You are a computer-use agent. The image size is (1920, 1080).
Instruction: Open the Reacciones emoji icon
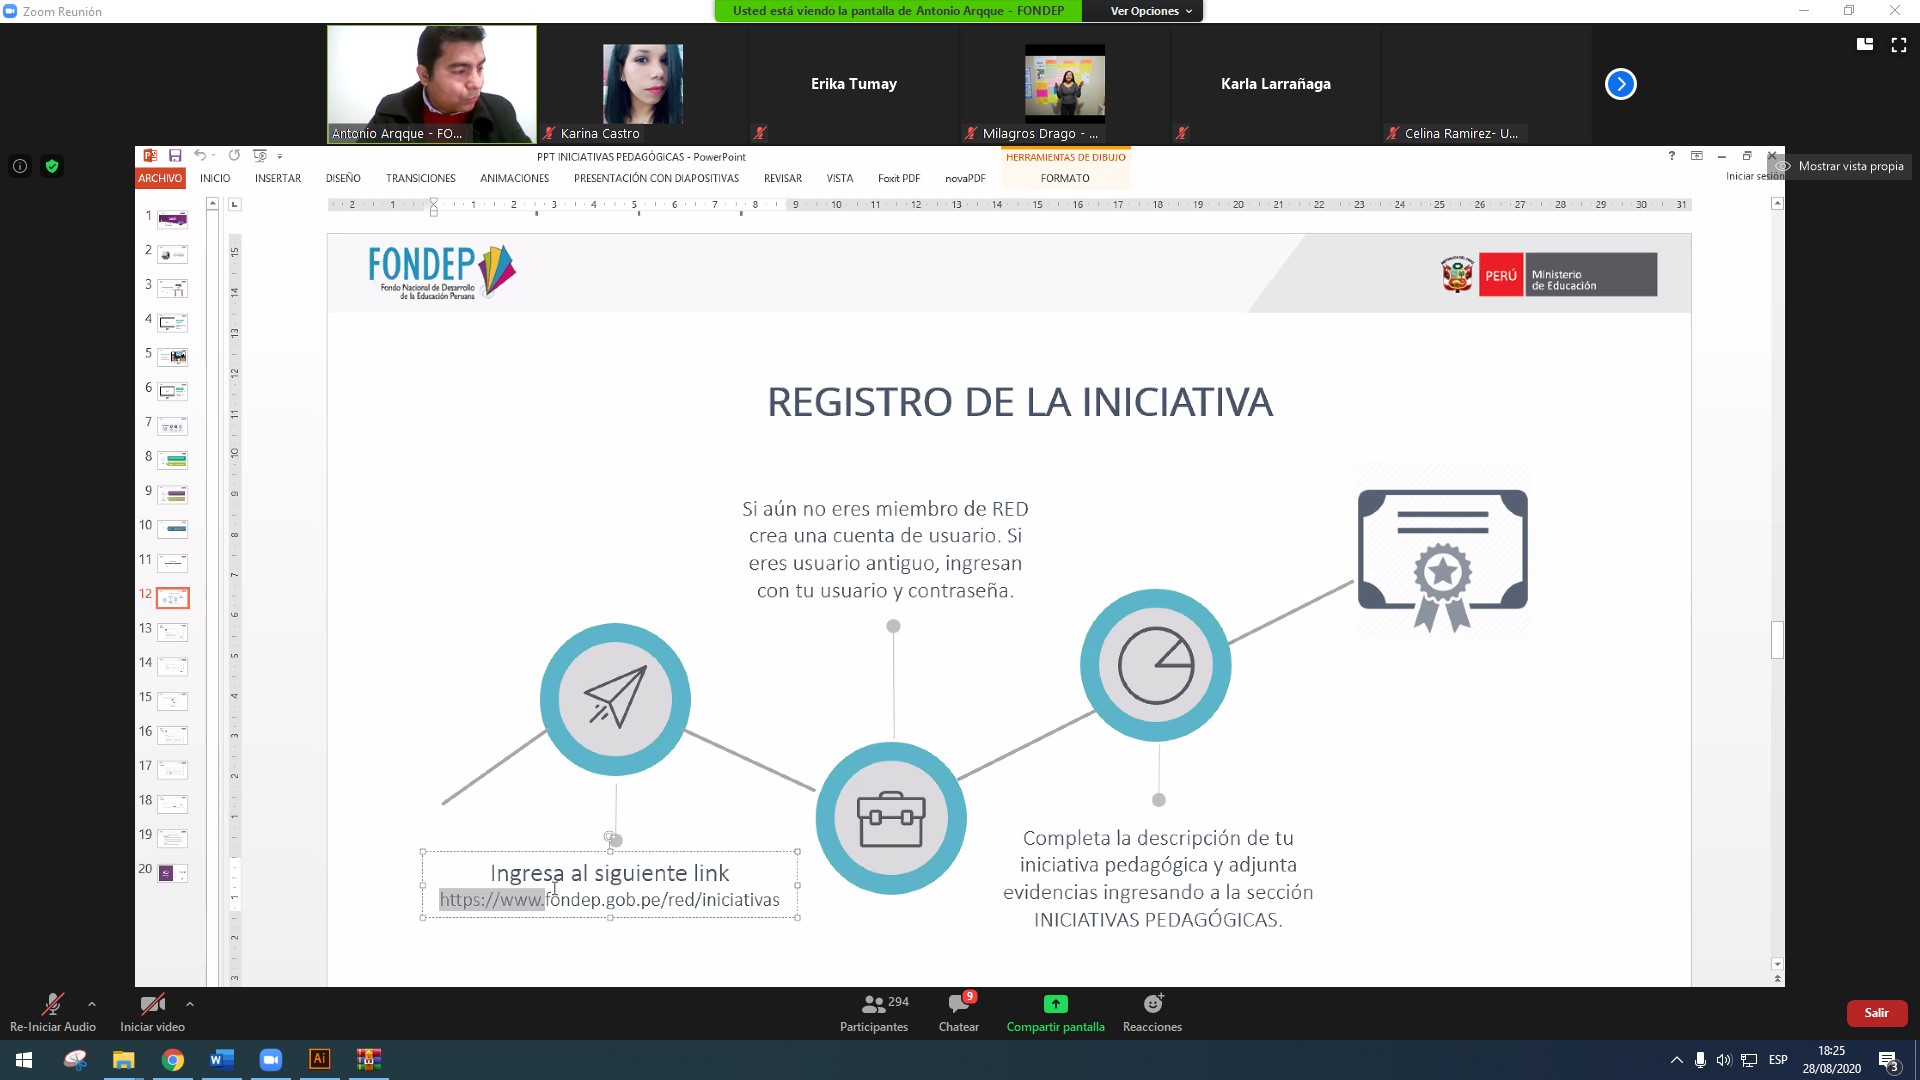coord(1152,1004)
